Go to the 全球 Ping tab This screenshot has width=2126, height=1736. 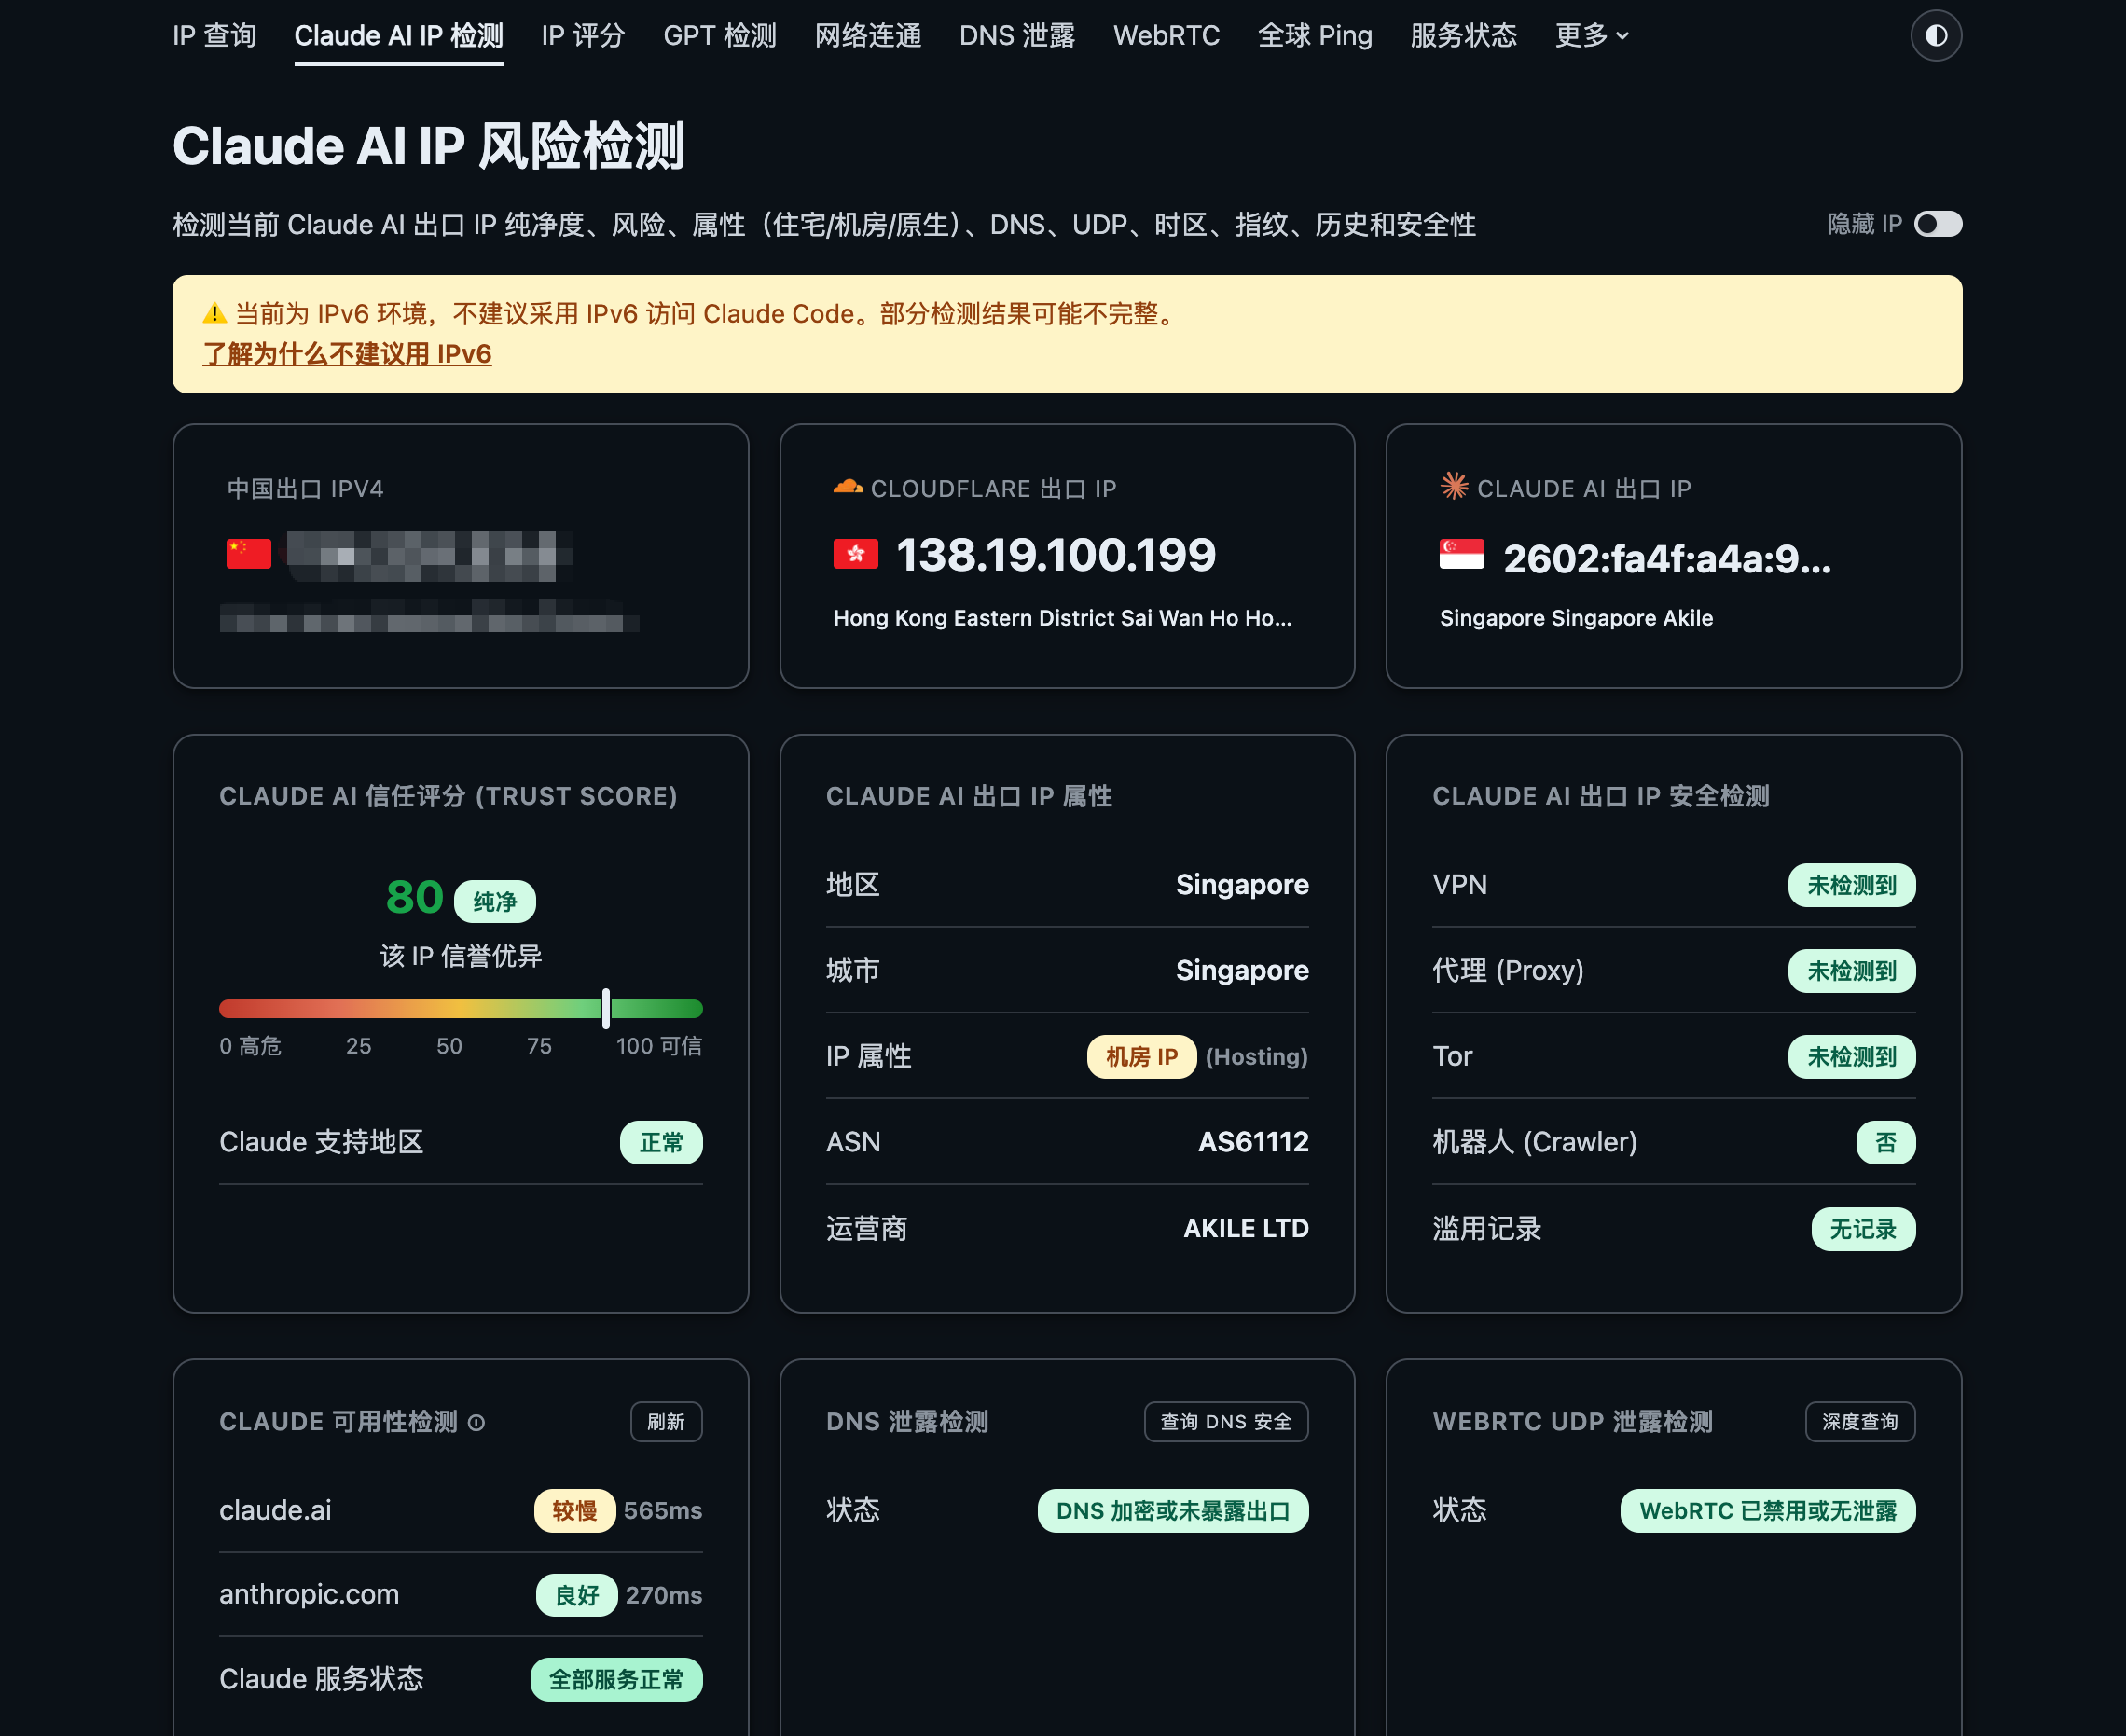(1314, 36)
